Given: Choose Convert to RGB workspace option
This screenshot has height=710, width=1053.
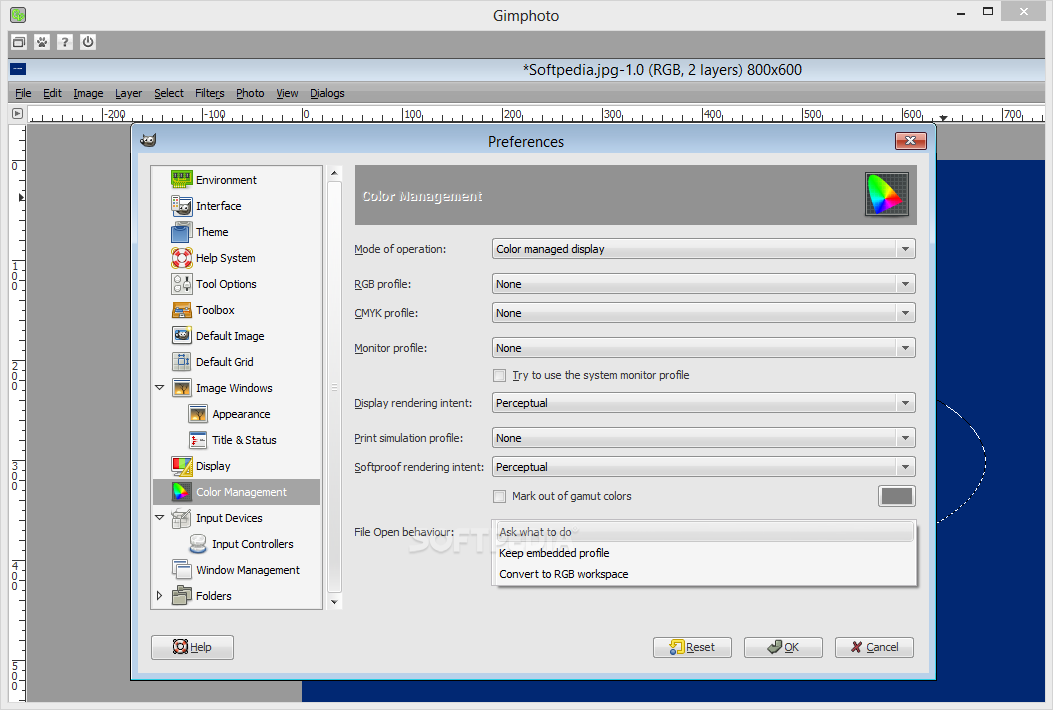Looking at the screenshot, I should click(x=704, y=574).
